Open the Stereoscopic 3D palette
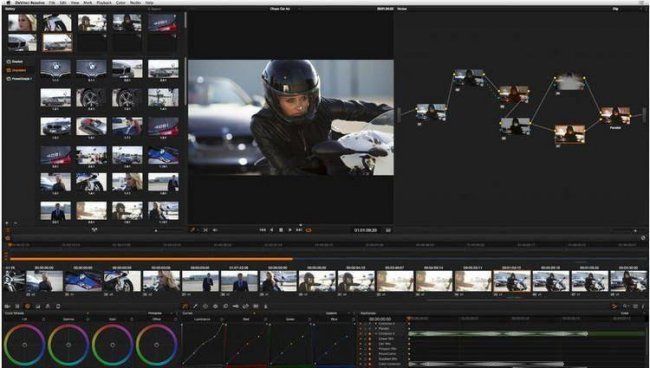 [256, 306]
